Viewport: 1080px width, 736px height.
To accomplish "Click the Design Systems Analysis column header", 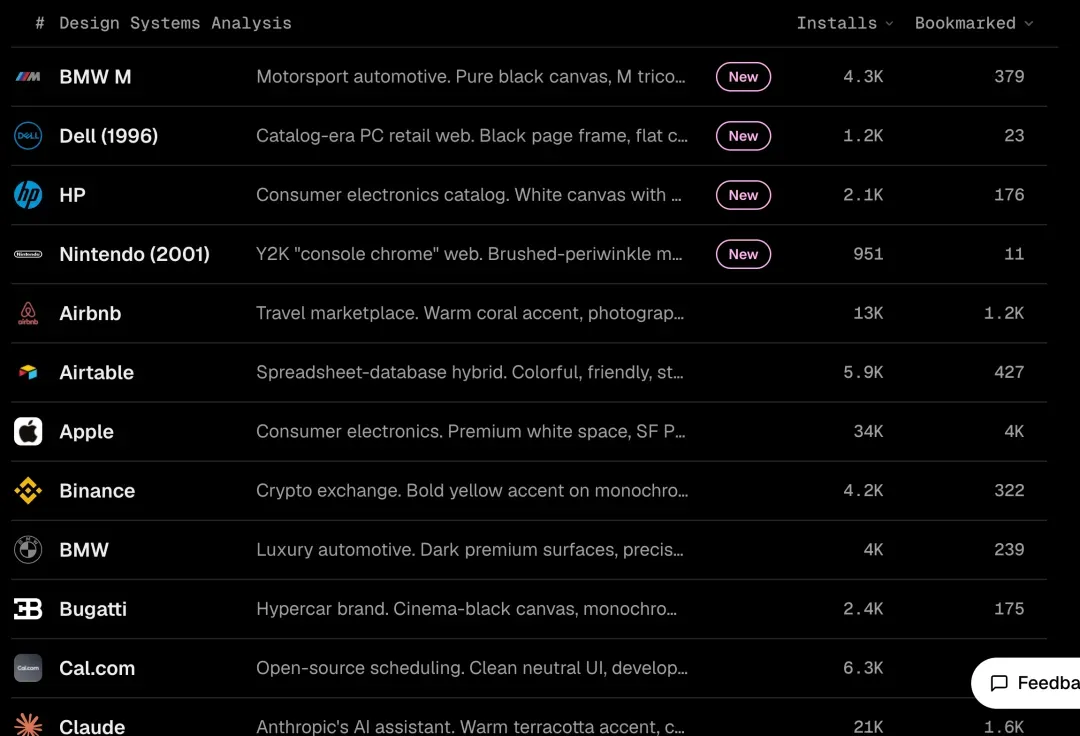I will point(175,23).
